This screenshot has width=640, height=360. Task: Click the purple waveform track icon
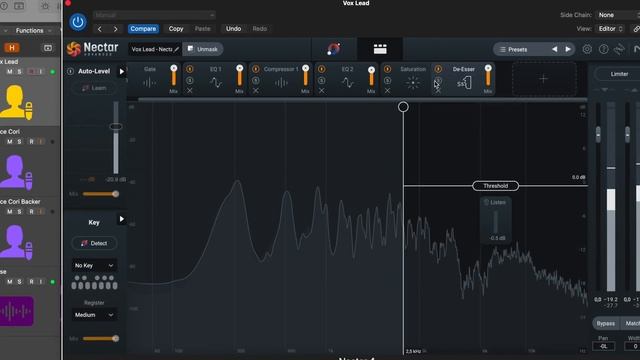[x=16, y=311]
